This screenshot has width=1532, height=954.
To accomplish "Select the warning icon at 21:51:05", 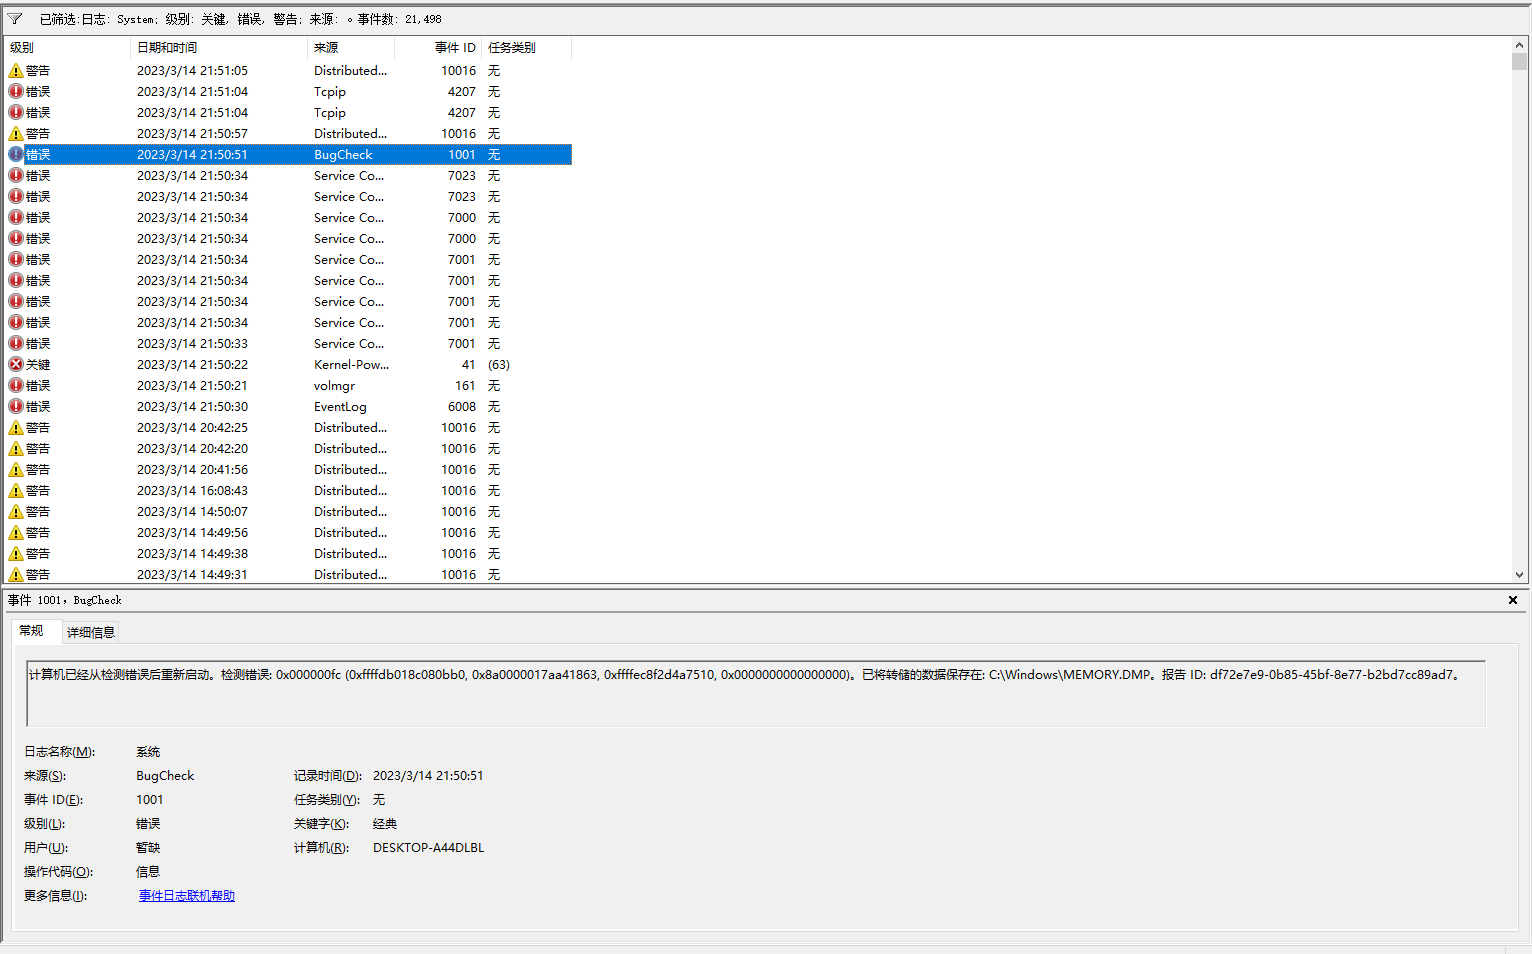I will [16, 70].
